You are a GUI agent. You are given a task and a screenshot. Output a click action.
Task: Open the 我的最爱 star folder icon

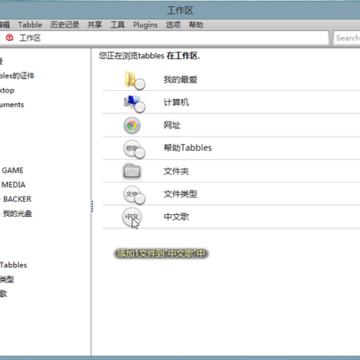[x=134, y=80]
